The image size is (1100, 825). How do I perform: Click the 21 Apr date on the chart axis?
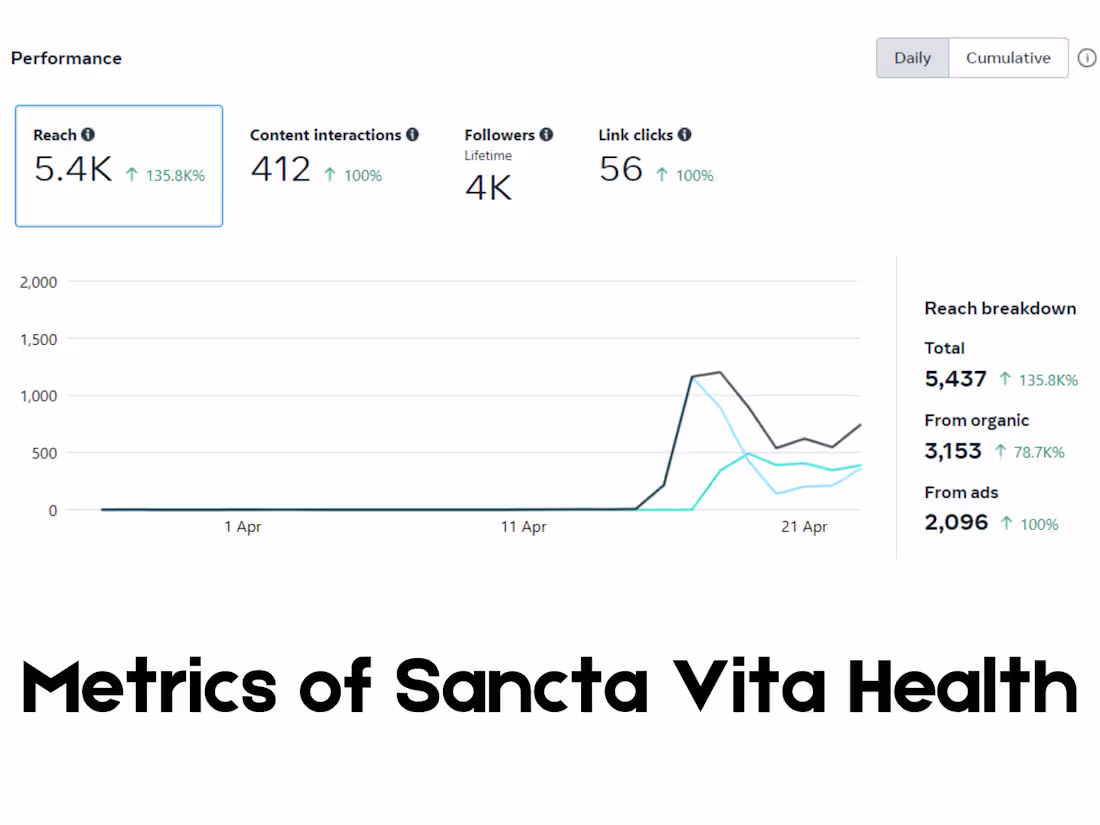pos(804,527)
